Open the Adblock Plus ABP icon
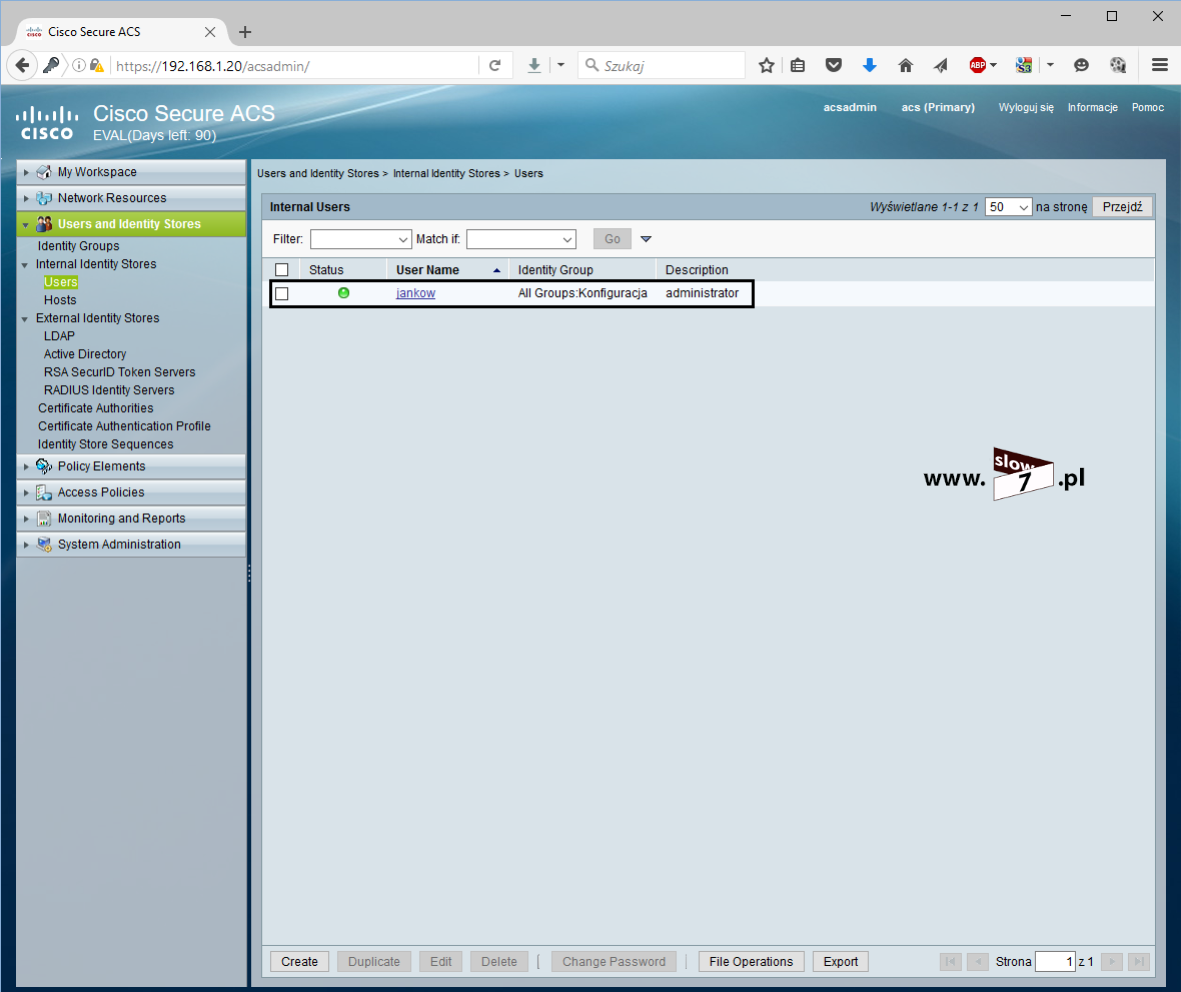 (x=978, y=66)
